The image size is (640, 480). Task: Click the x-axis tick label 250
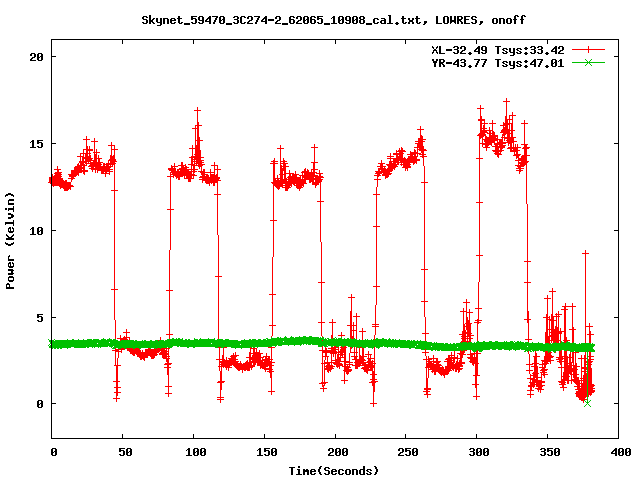408,452
